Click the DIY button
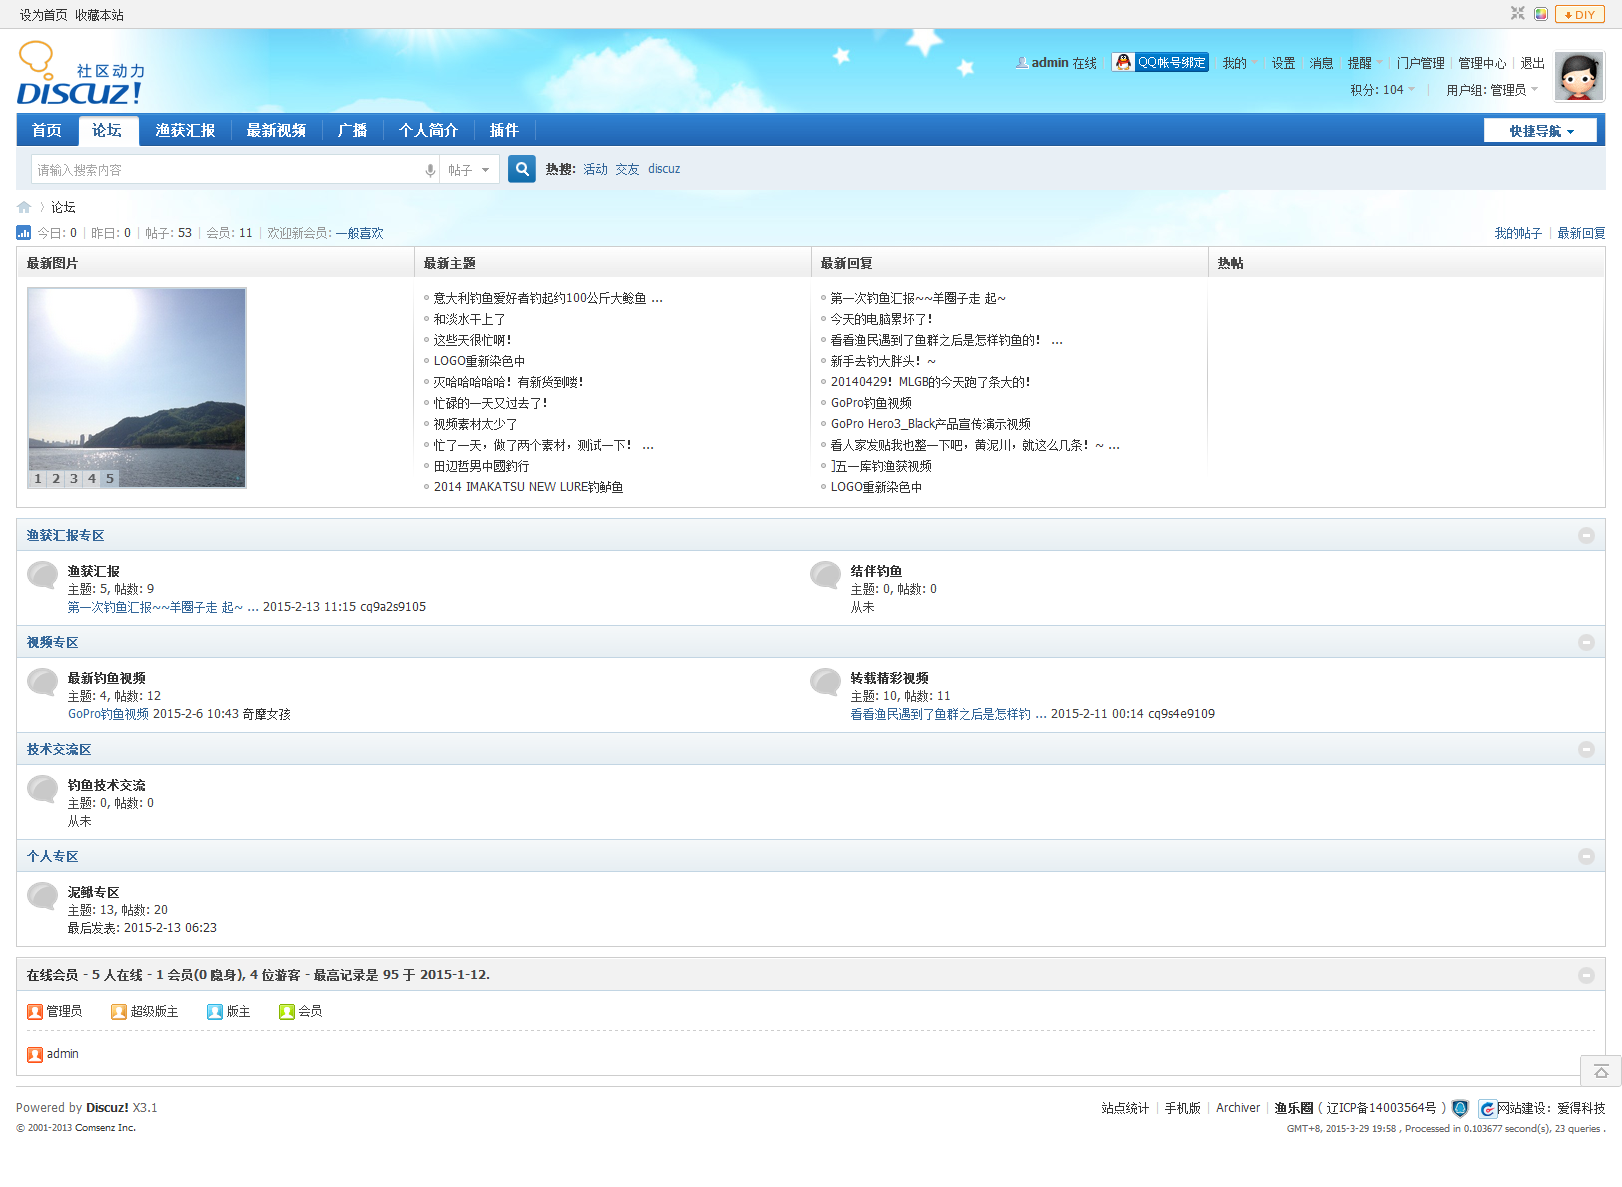This screenshot has width=1622, height=1187. click(1580, 14)
